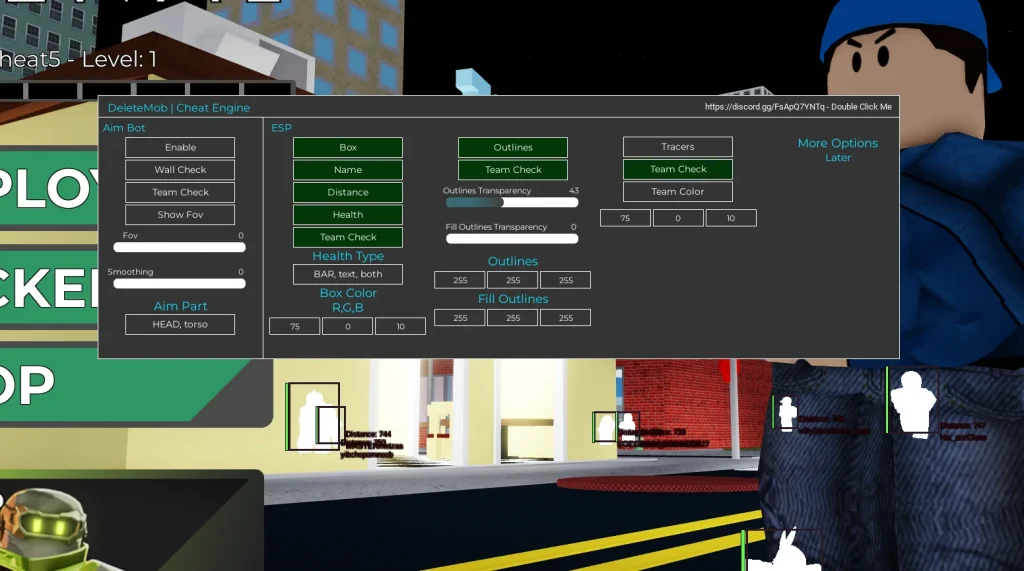Click the Aim Bot section heading
Image resolution: width=1024 pixels, height=571 pixels.
click(x=124, y=128)
